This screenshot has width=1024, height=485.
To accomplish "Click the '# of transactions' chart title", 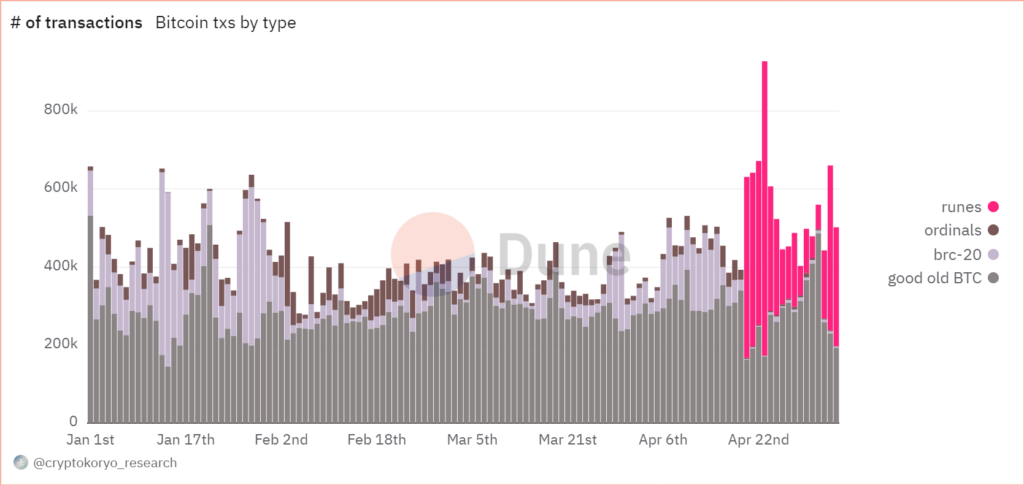I will pyautogui.click(x=77, y=23).
